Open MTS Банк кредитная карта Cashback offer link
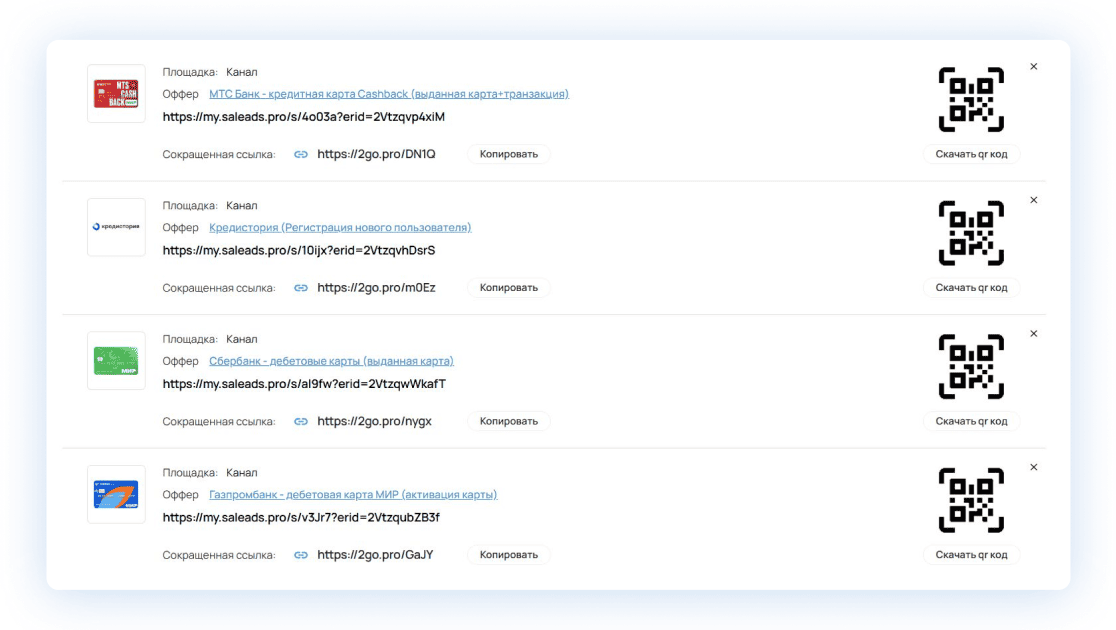1116x630 pixels. 388,94
